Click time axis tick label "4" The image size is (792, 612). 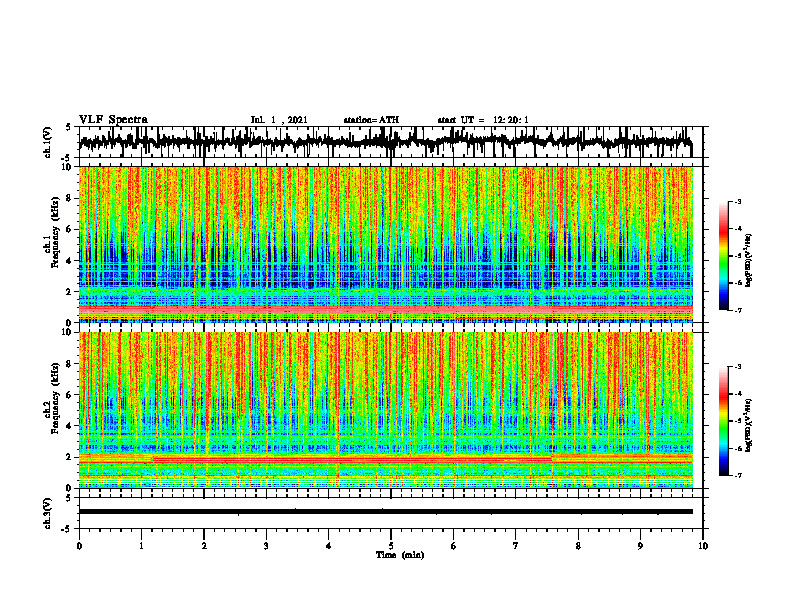(328, 546)
